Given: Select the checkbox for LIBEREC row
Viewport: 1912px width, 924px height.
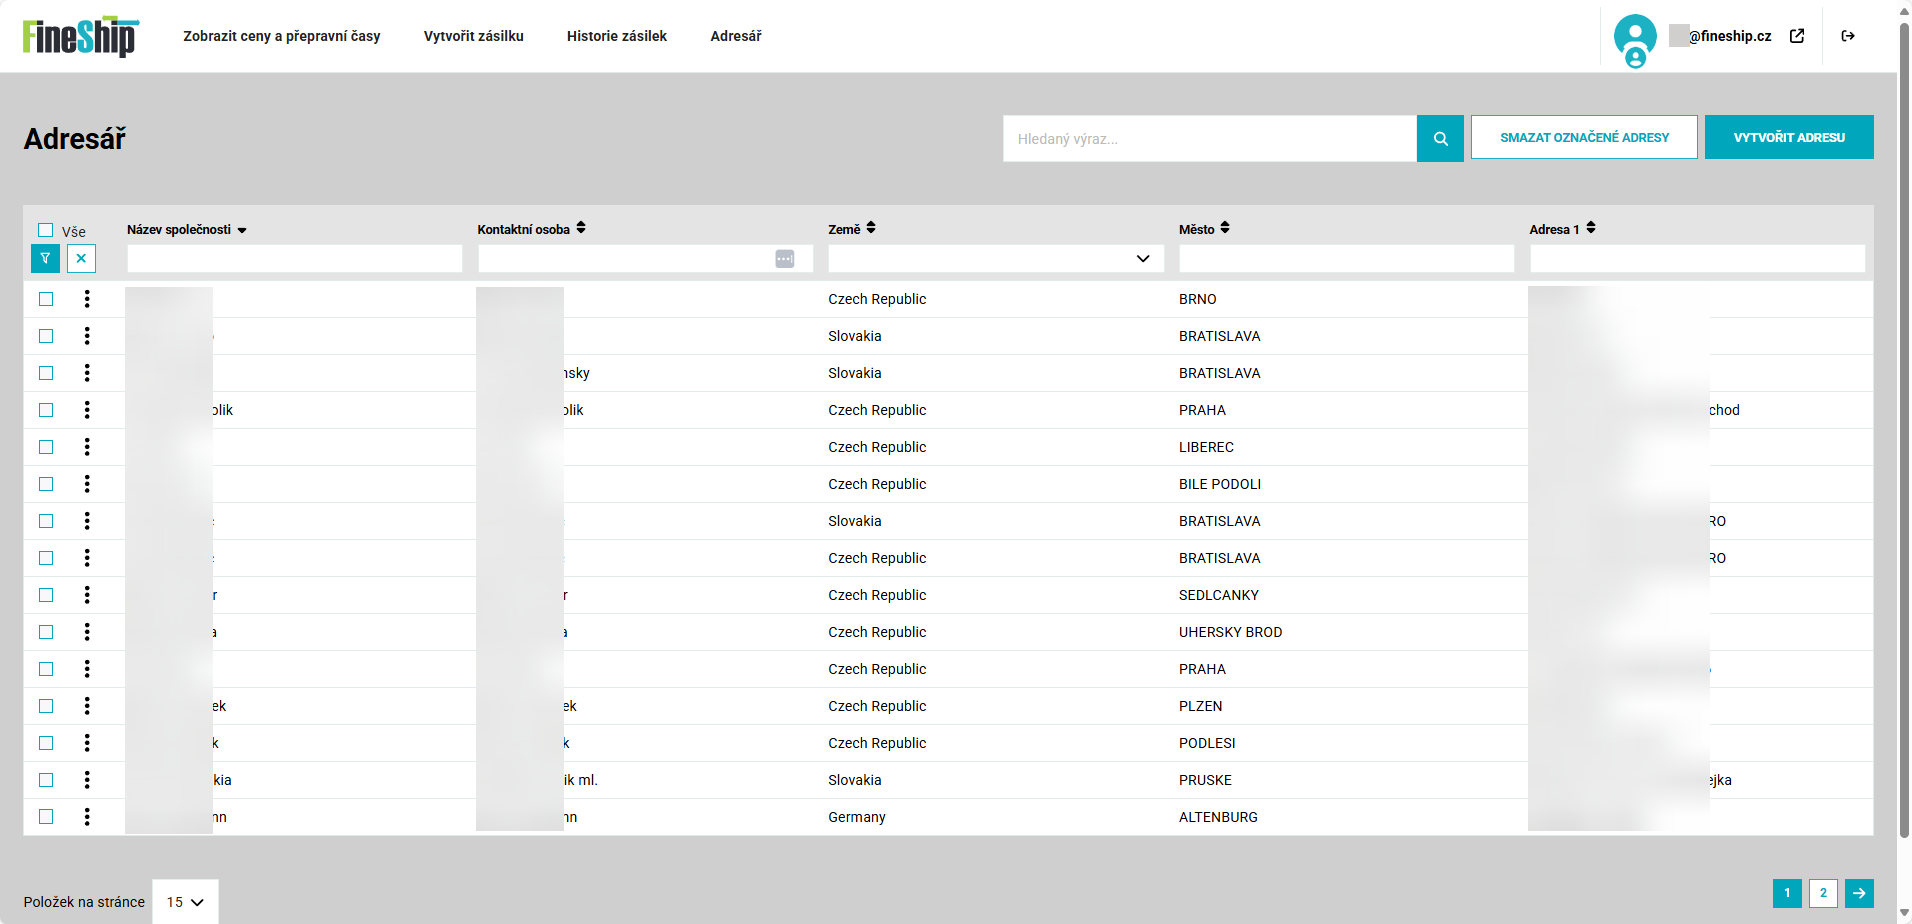Looking at the screenshot, I should [x=46, y=447].
